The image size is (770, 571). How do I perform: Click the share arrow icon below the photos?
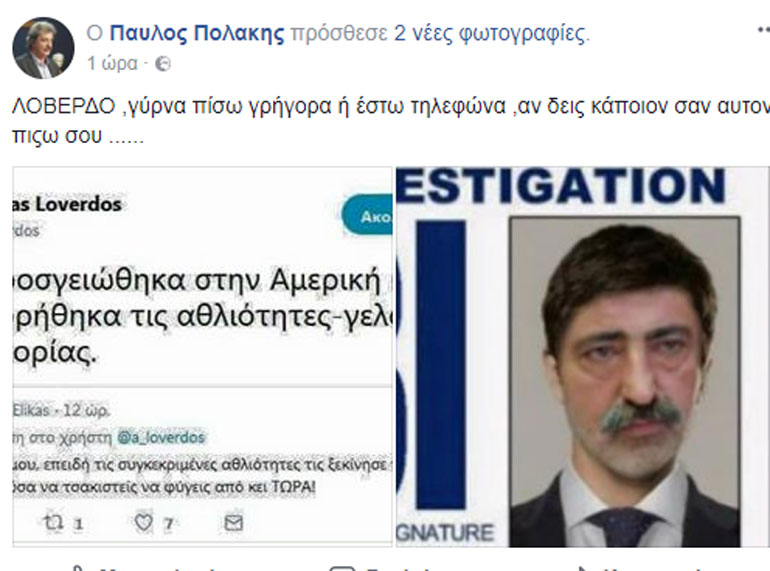click(x=584, y=569)
